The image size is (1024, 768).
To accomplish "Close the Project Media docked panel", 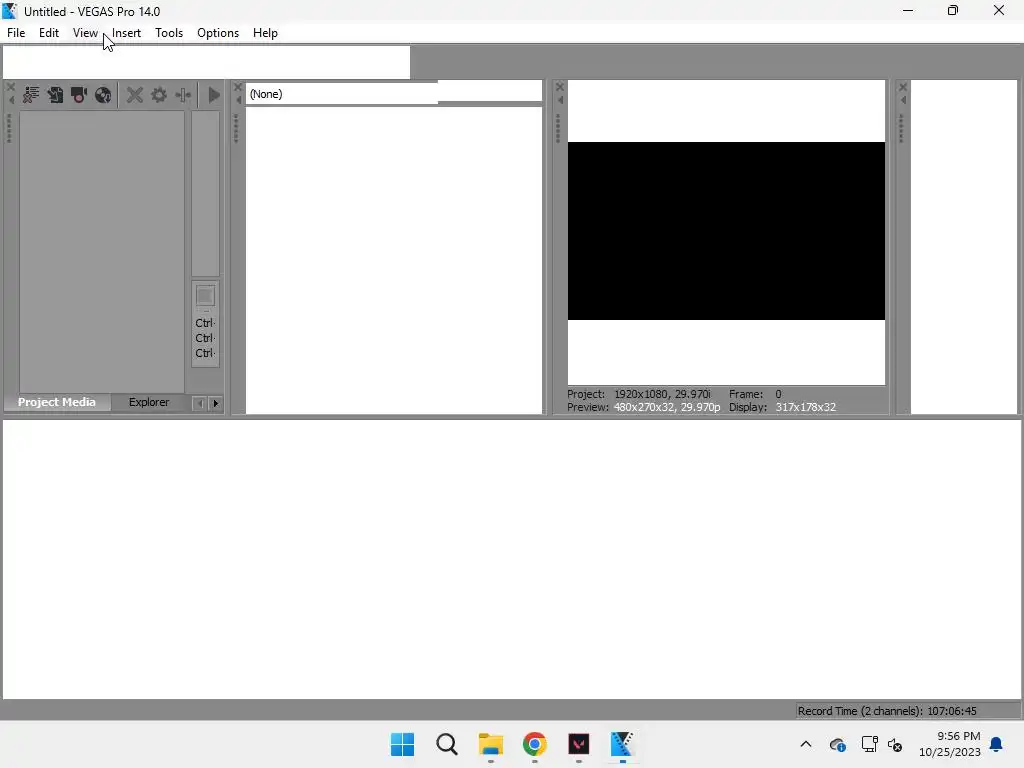I will [10, 86].
